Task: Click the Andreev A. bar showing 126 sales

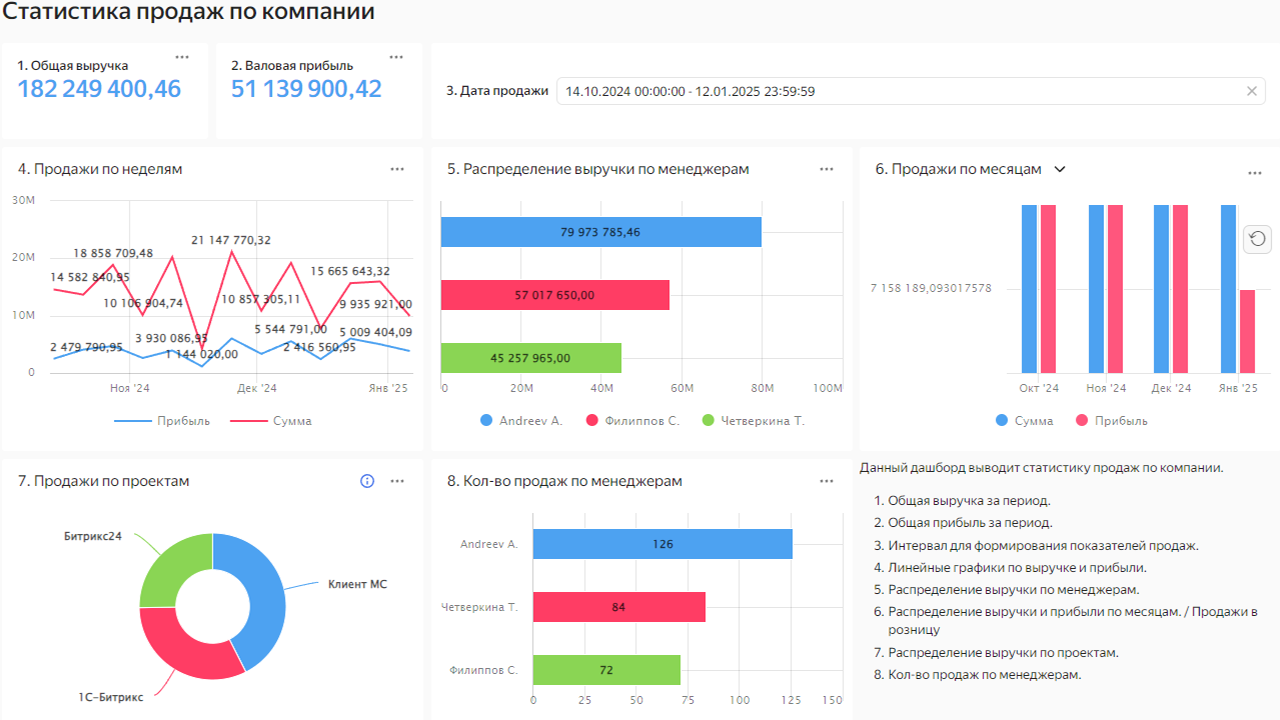Action: [x=662, y=544]
